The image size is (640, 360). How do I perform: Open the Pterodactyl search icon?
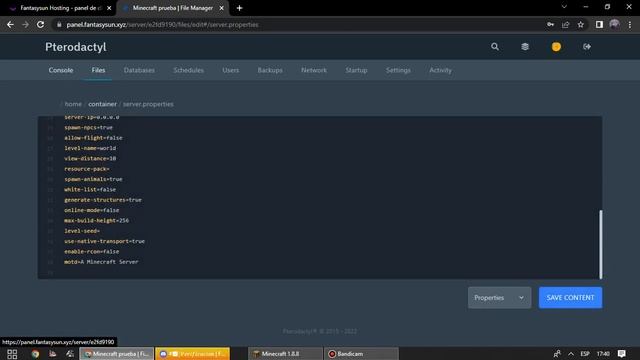495,47
